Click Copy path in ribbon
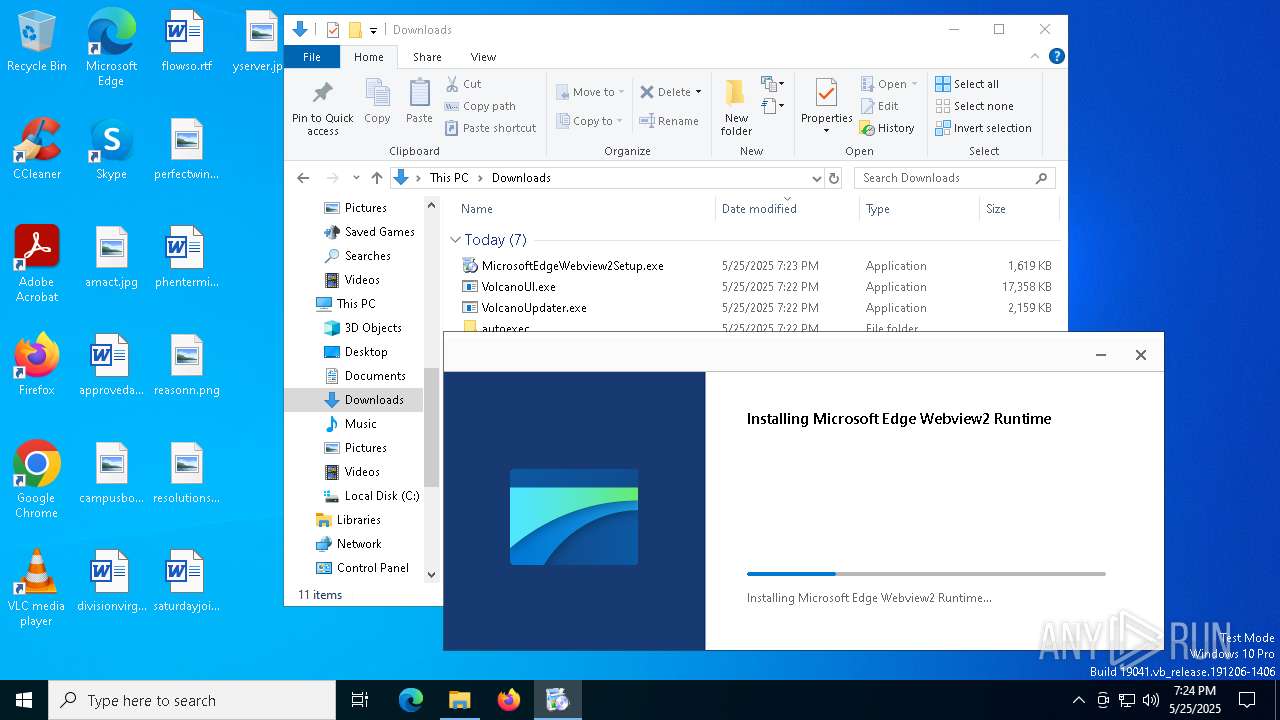This screenshot has height=720, width=1280. [x=480, y=106]
